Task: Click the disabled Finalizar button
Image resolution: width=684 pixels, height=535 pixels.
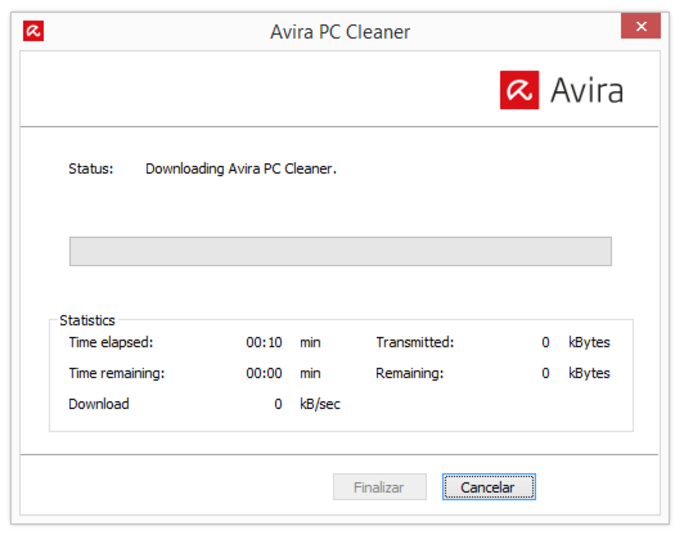Action: point(380,487)
